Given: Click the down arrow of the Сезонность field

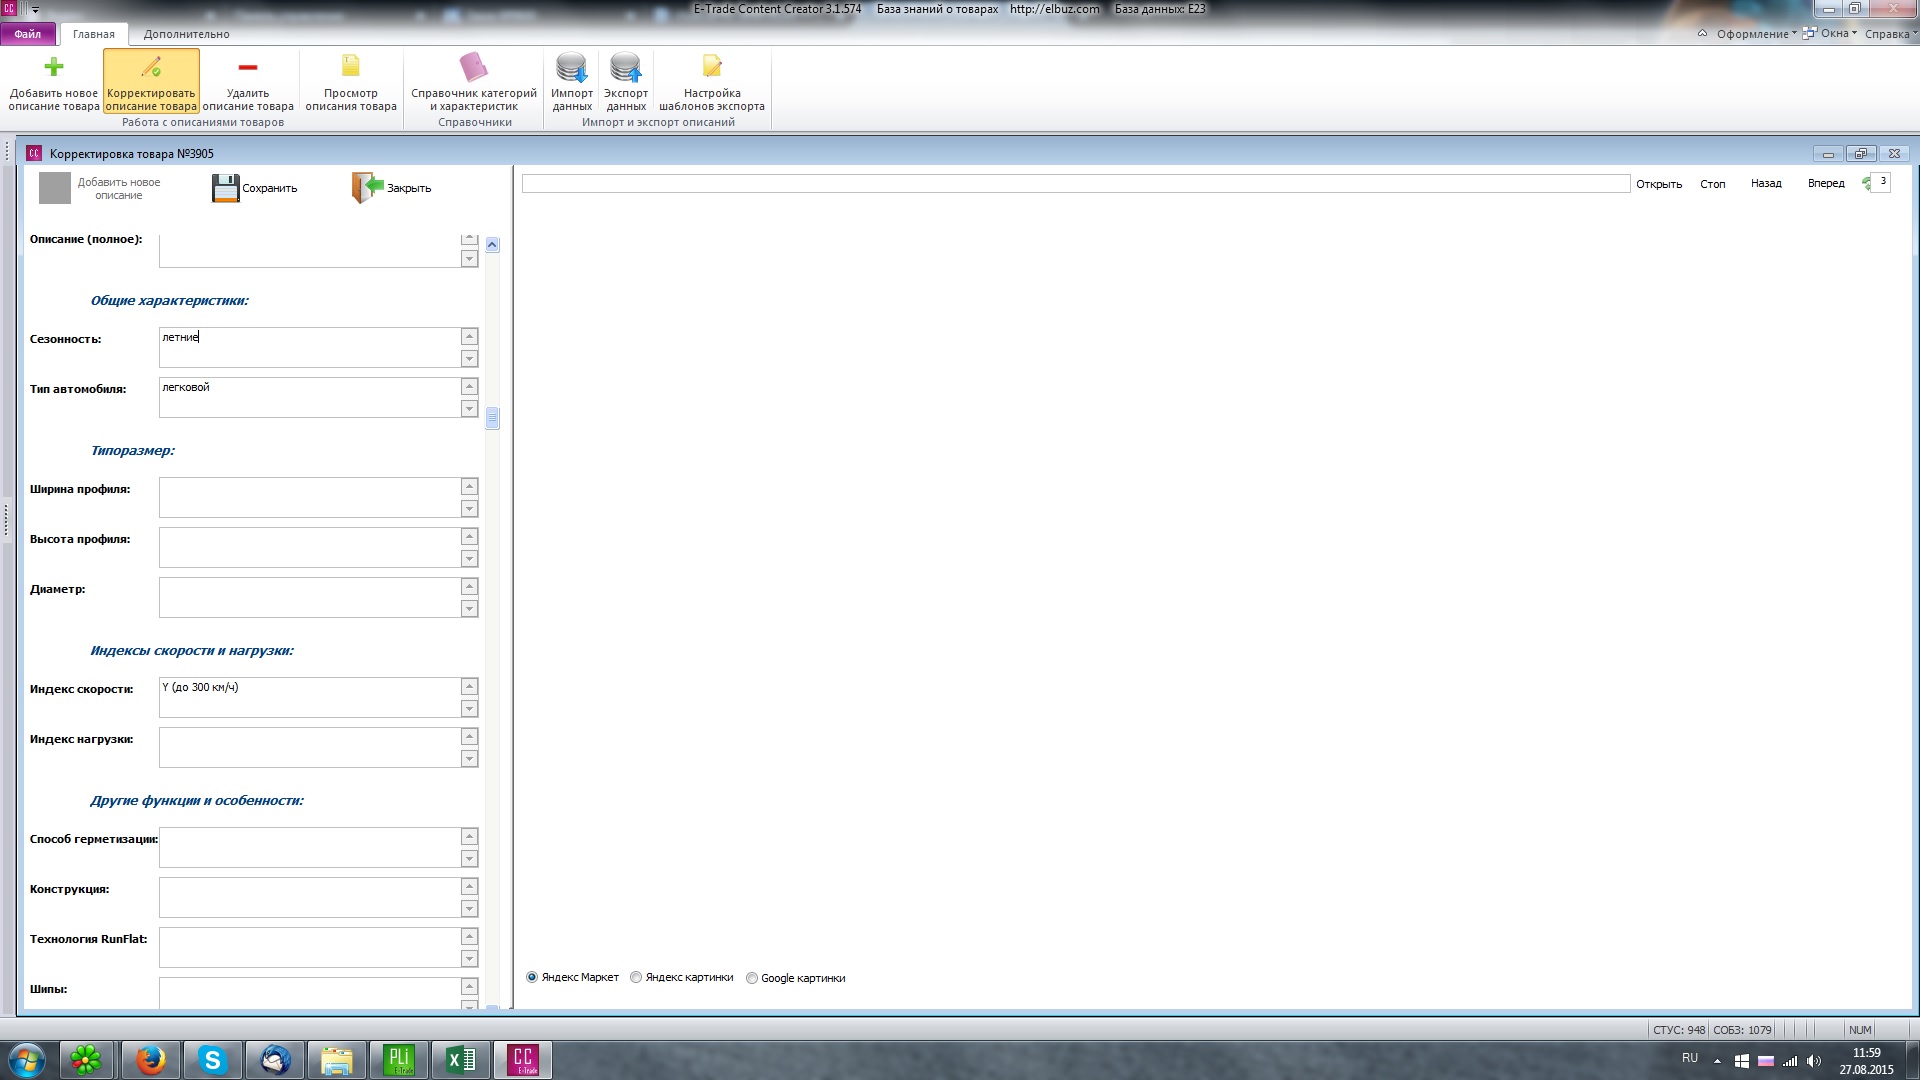Looking at the screenshot, I should pos(469,359).
